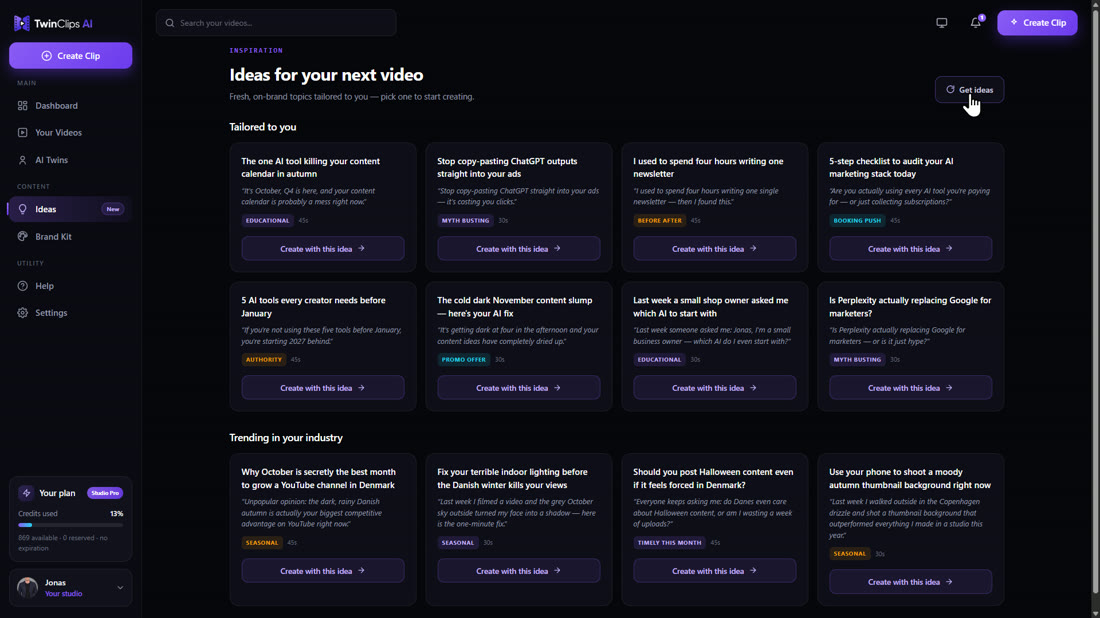
Task: Click the Get ideas button
Action: [969, 90]
